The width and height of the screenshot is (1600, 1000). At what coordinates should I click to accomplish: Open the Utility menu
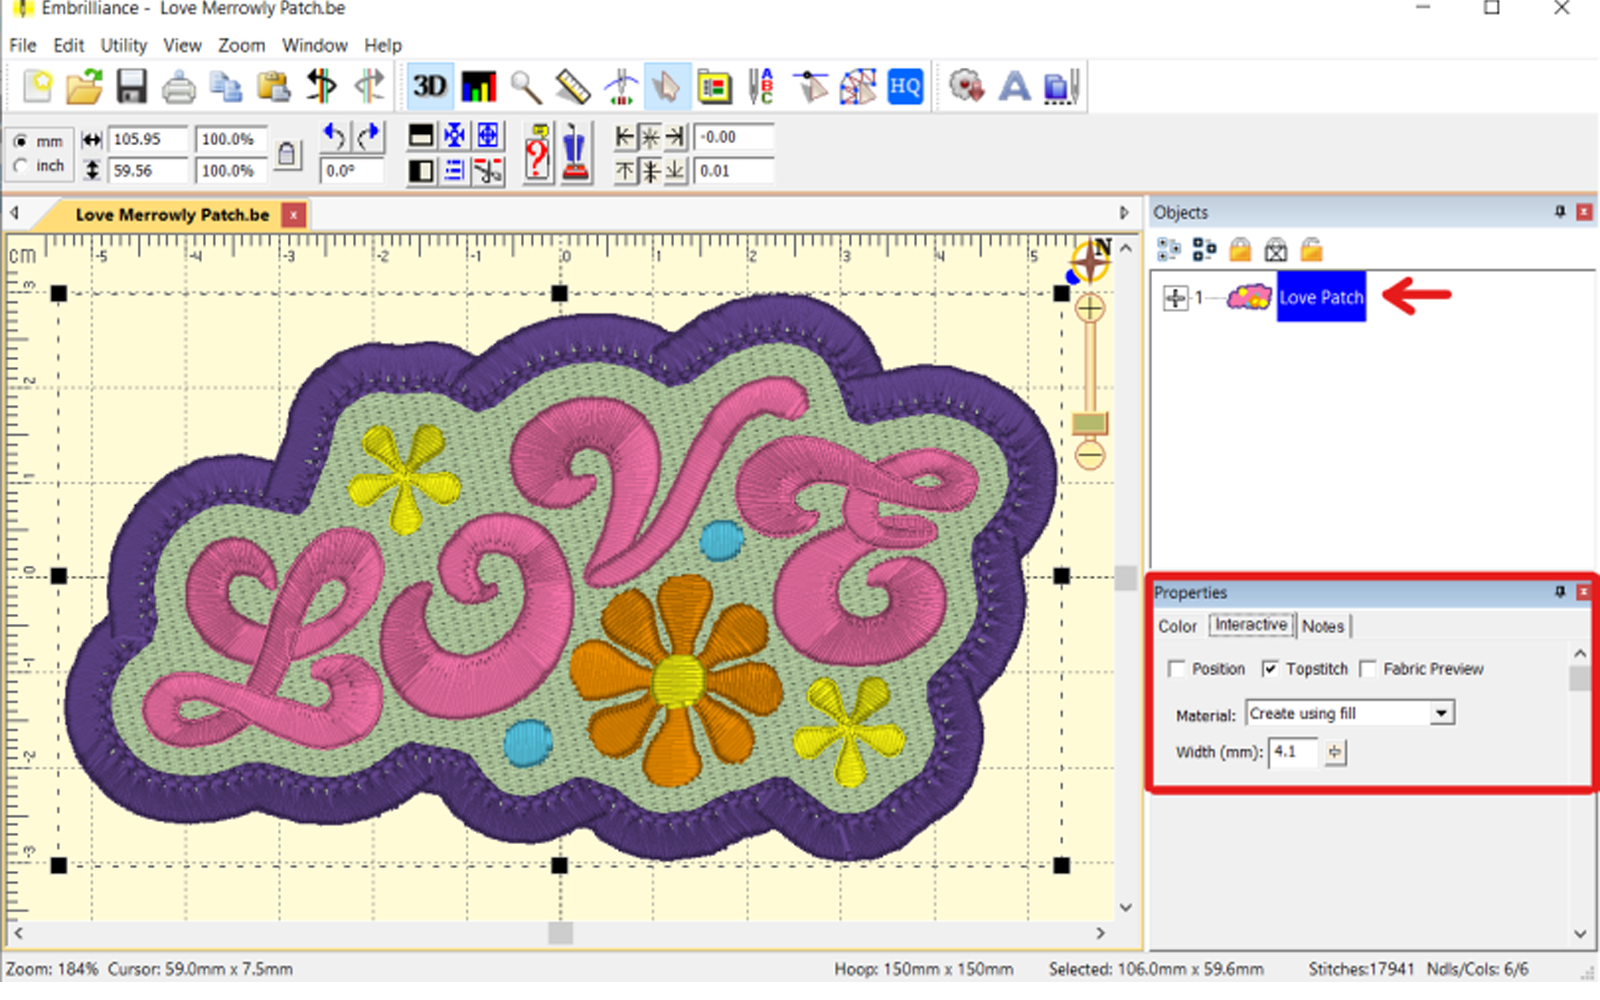122,45
